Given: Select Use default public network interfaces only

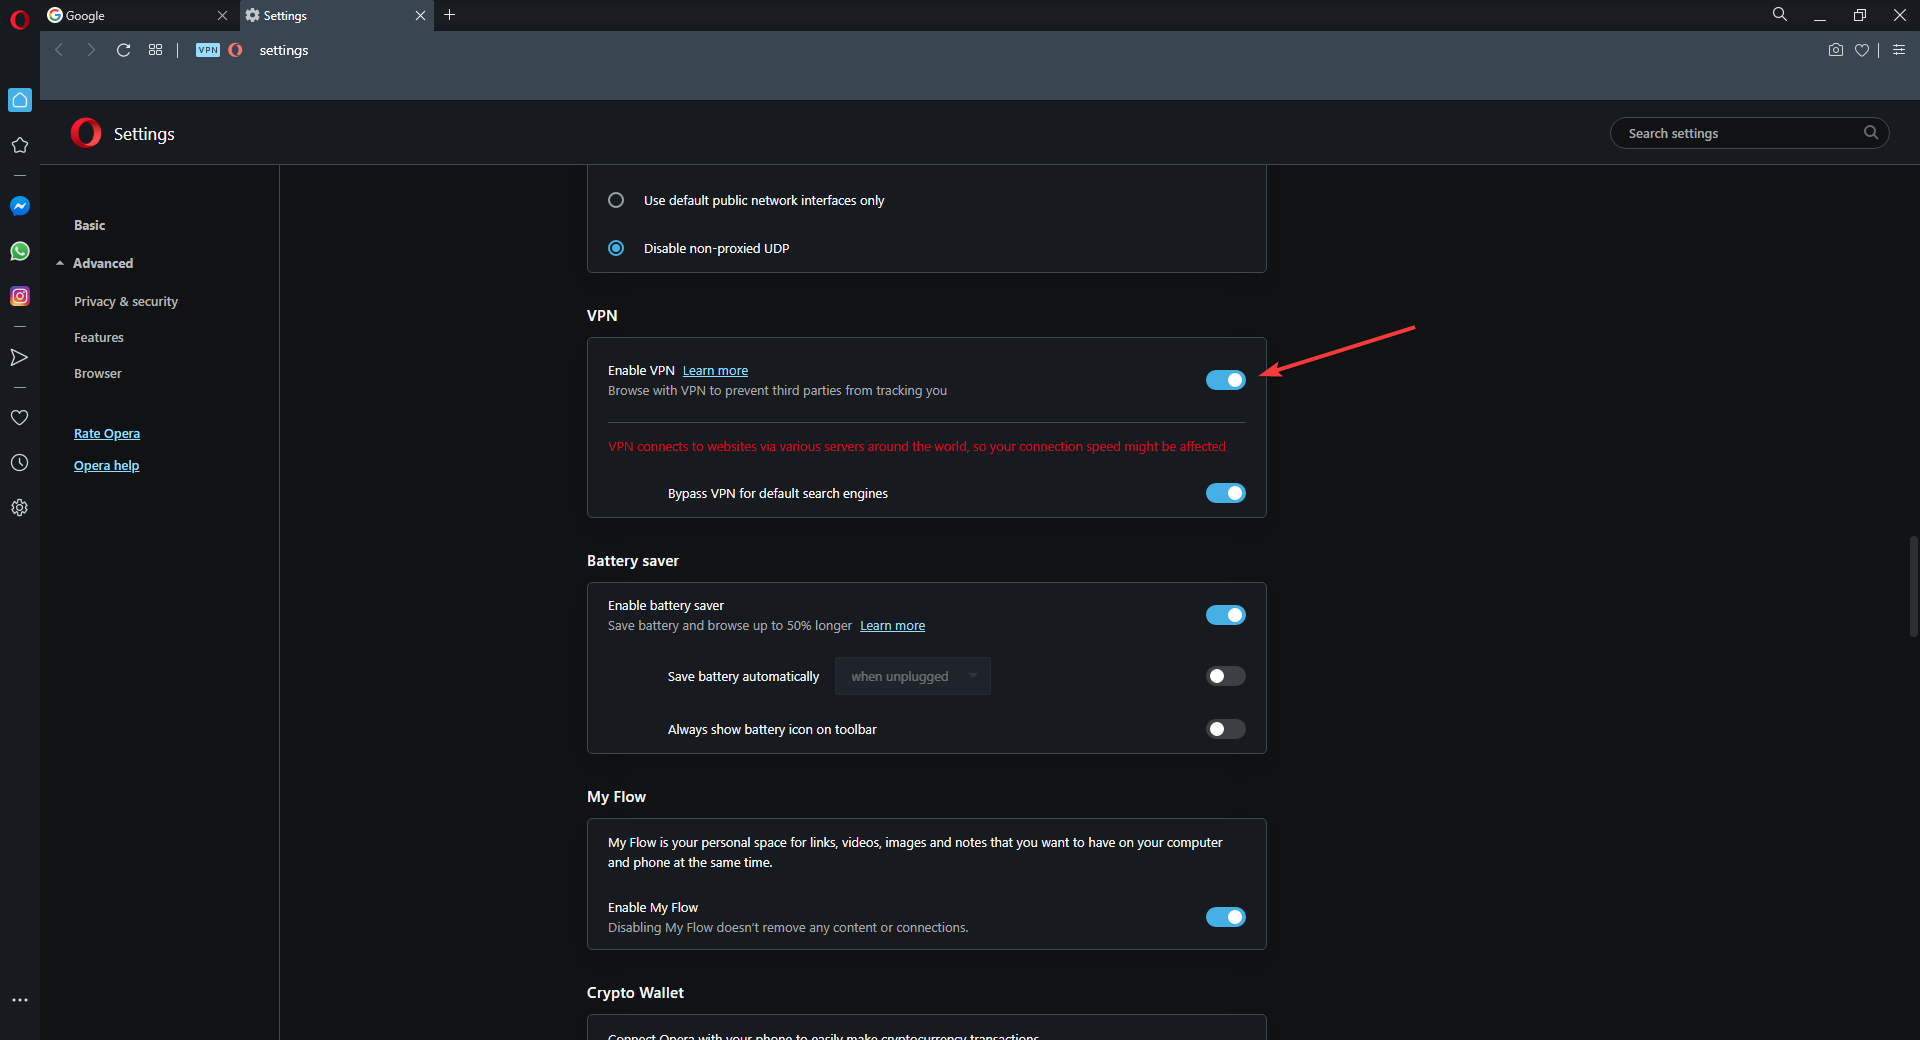Looking at the screenshot, I should coord(616,200).
